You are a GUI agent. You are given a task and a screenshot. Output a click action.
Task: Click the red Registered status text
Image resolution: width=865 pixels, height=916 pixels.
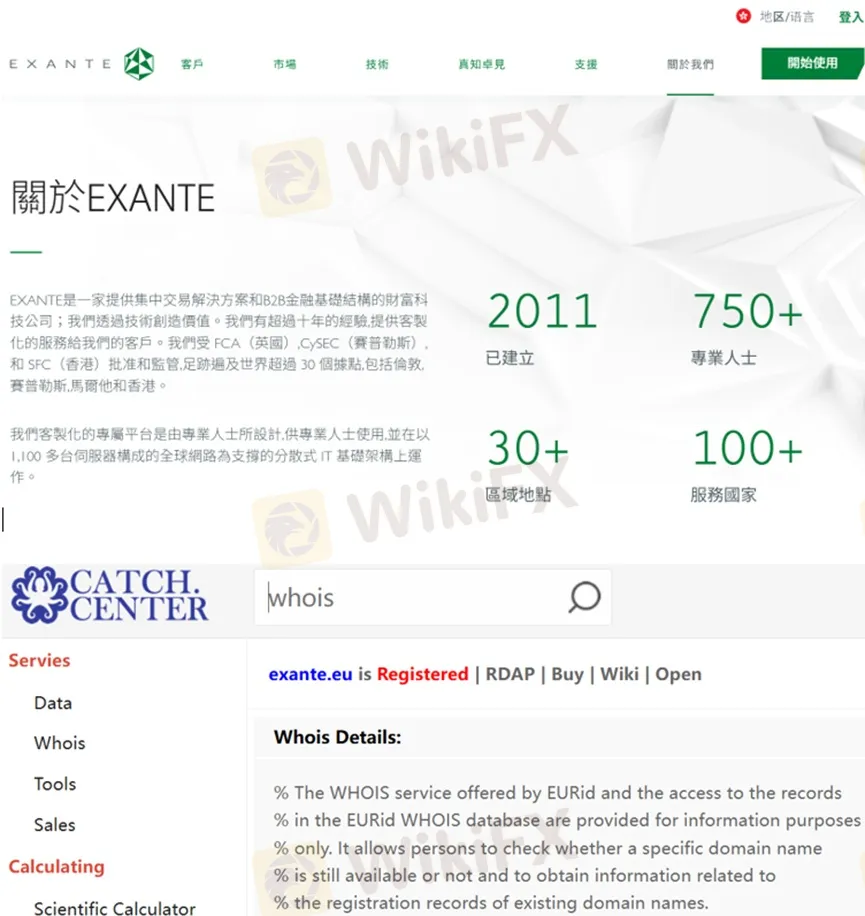[x=422, y=674]
